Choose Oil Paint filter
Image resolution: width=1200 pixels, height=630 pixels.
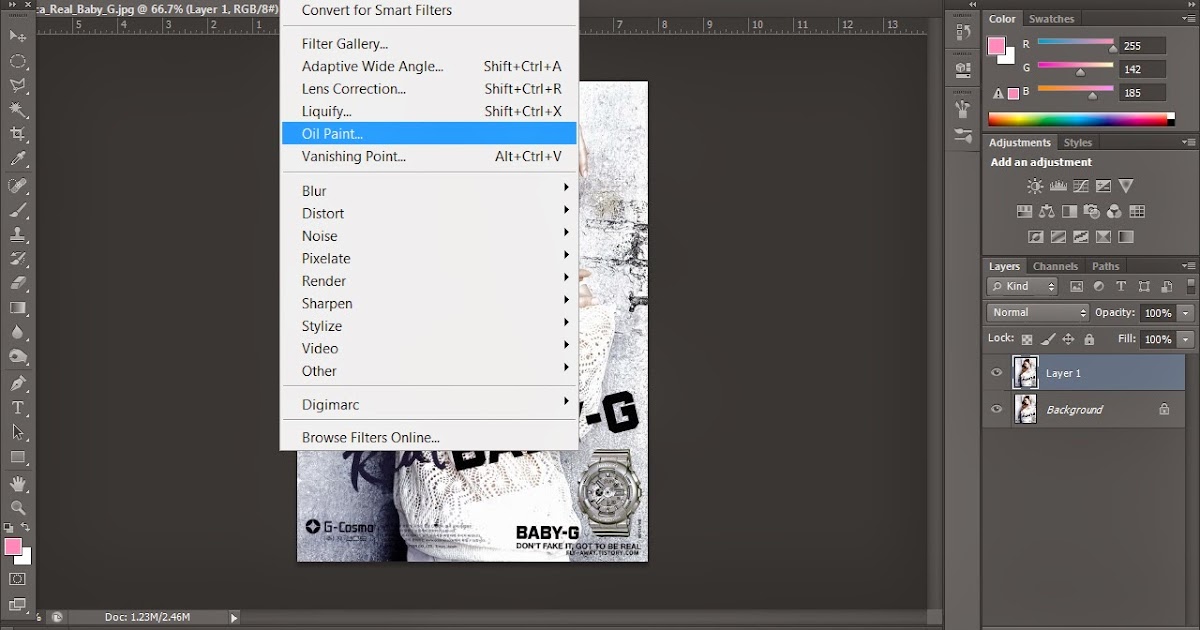(x=430, y=134)
